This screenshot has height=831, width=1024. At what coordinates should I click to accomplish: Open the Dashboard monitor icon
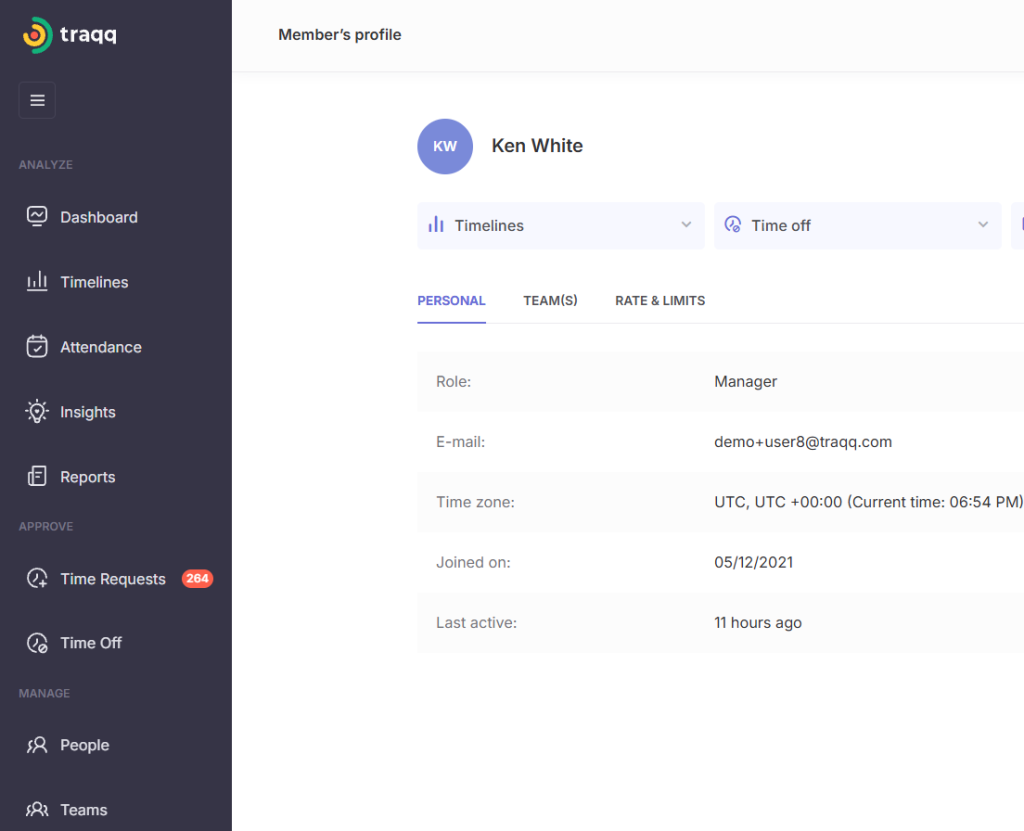point(37,217)
